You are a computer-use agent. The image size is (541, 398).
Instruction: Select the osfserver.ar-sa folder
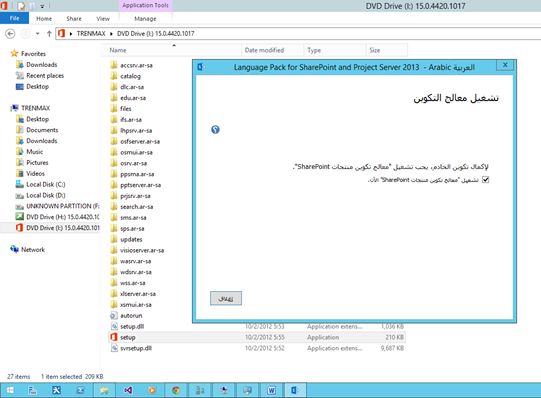pos(140,141)
